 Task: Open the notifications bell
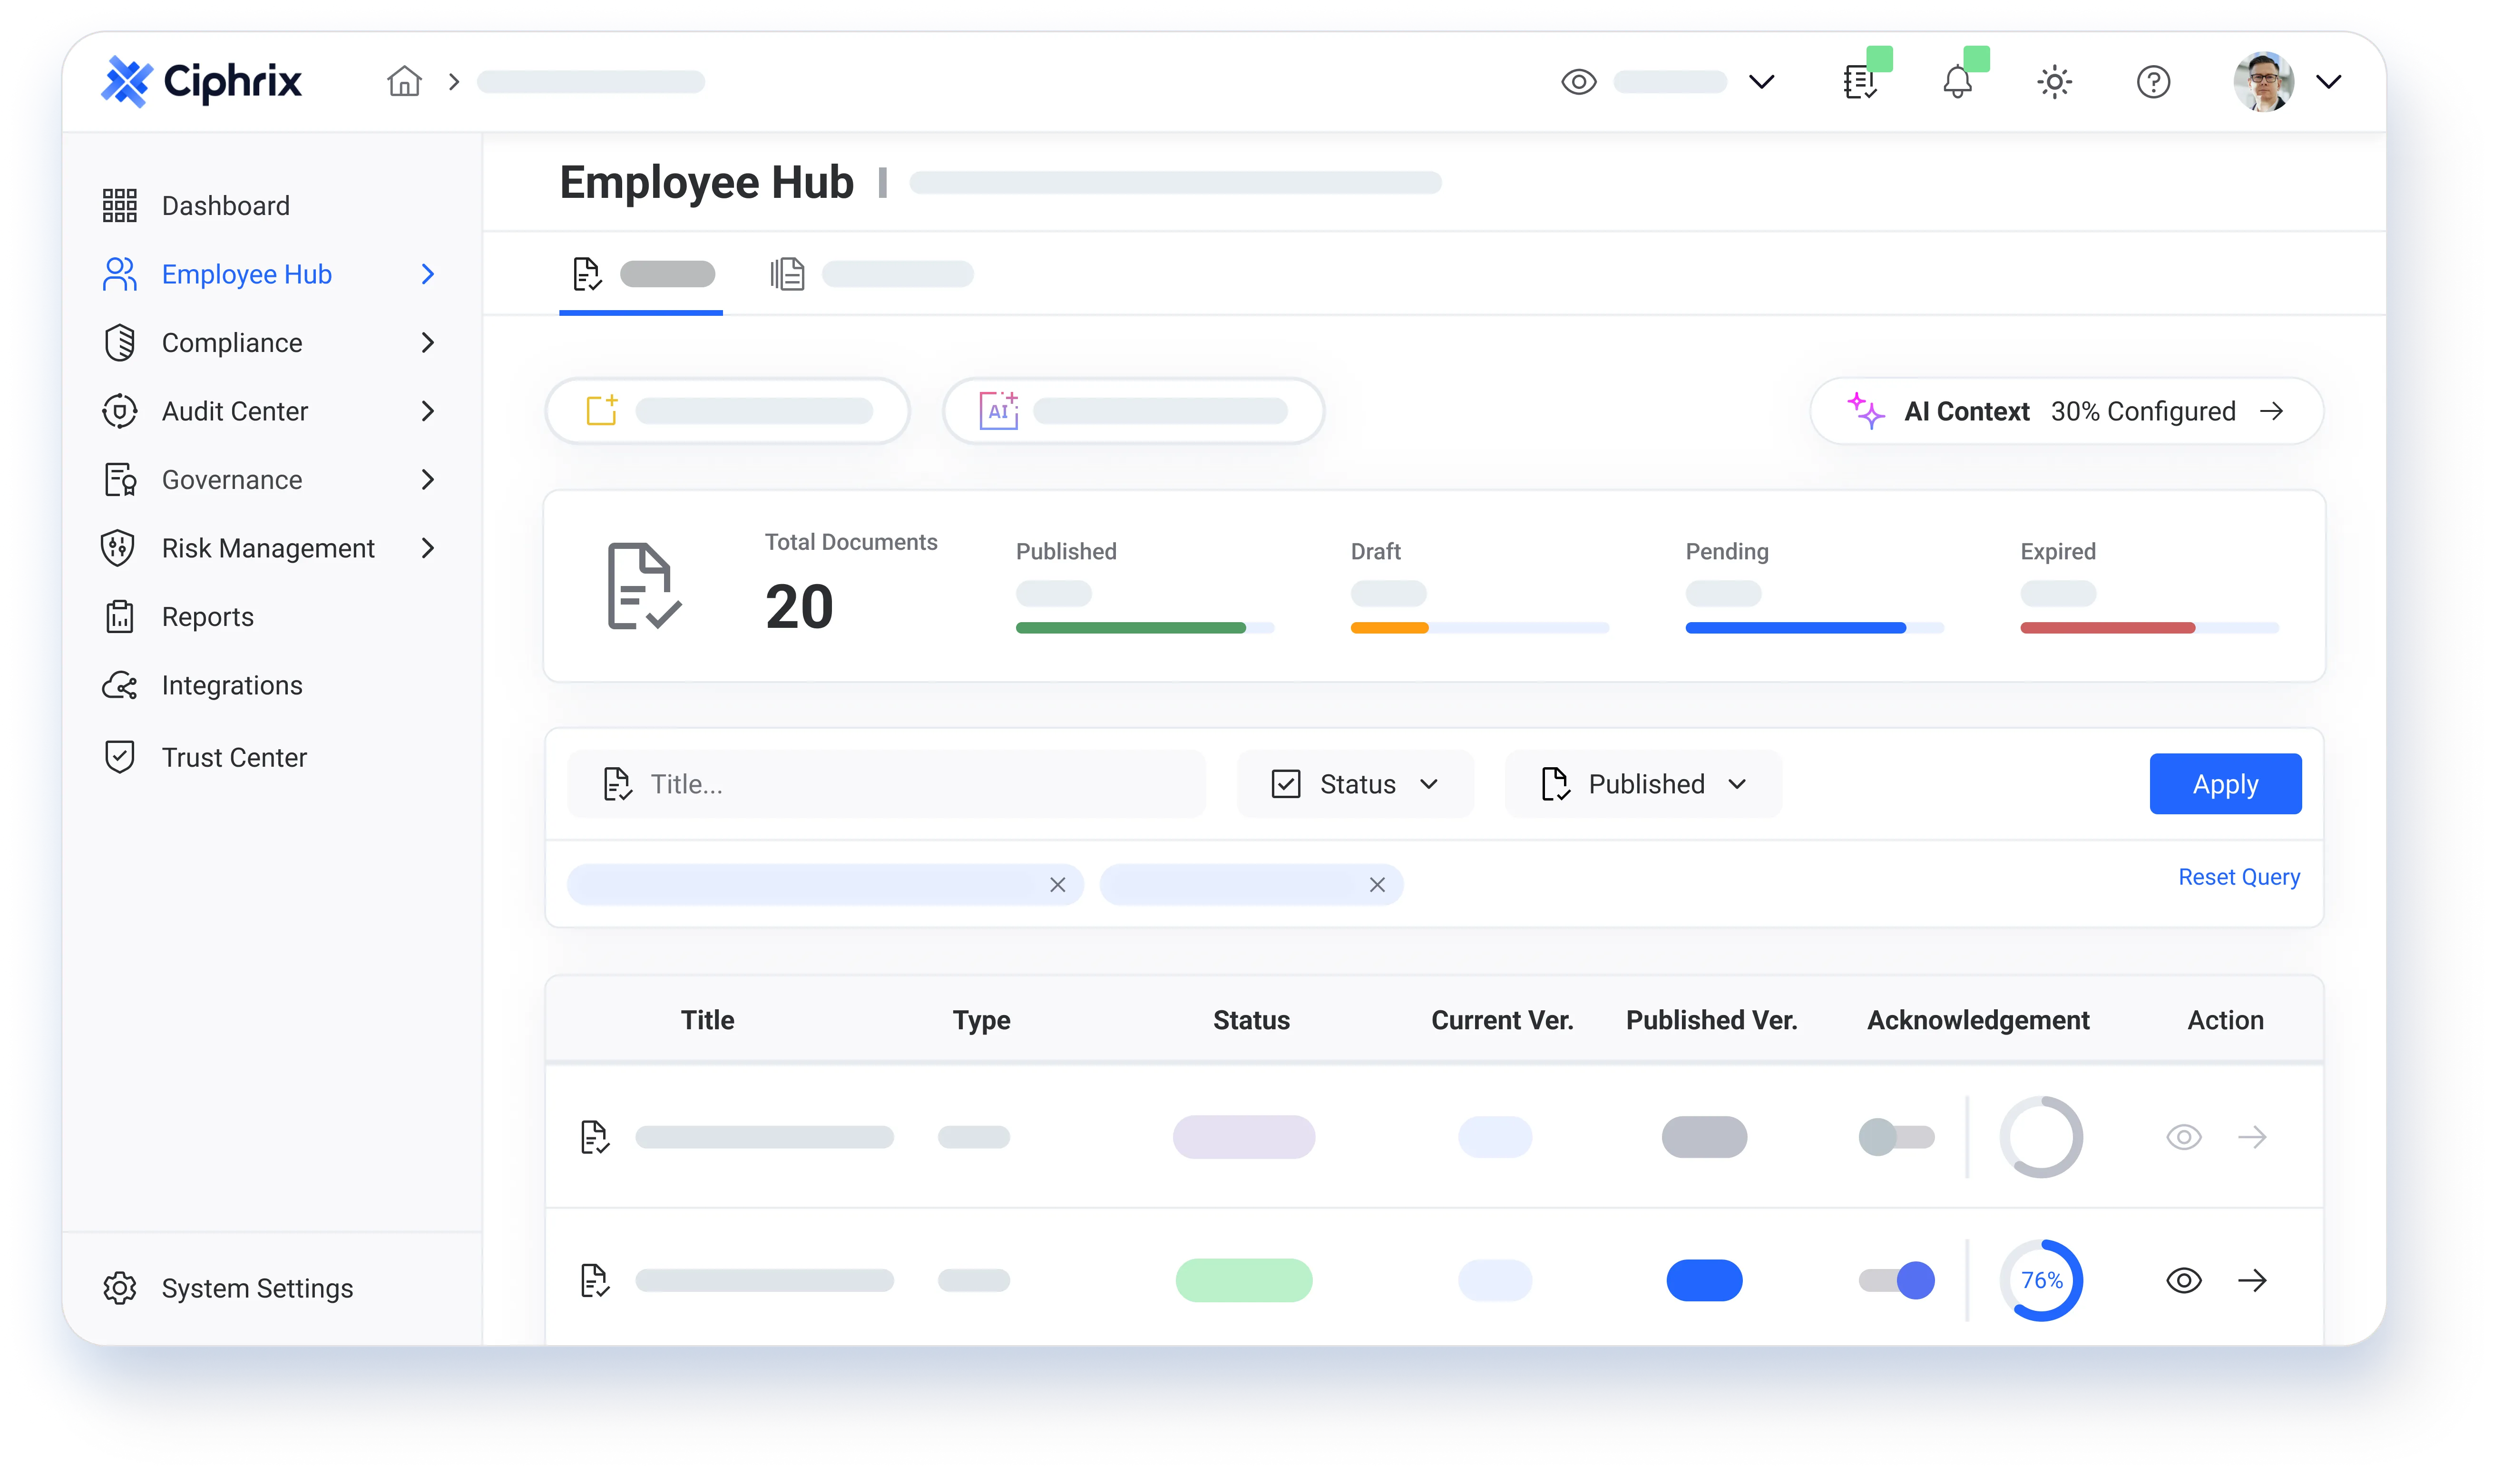[x=1957, y=81]
